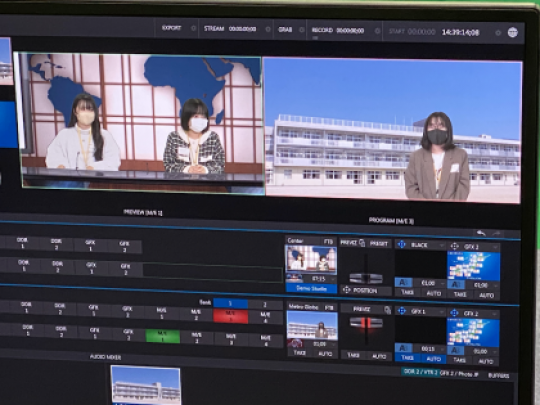Image resolution: width=540 pixels, height=405 pixels.
Task: Switch to the AUDIO MIXER tab
Action: [105, 357]
